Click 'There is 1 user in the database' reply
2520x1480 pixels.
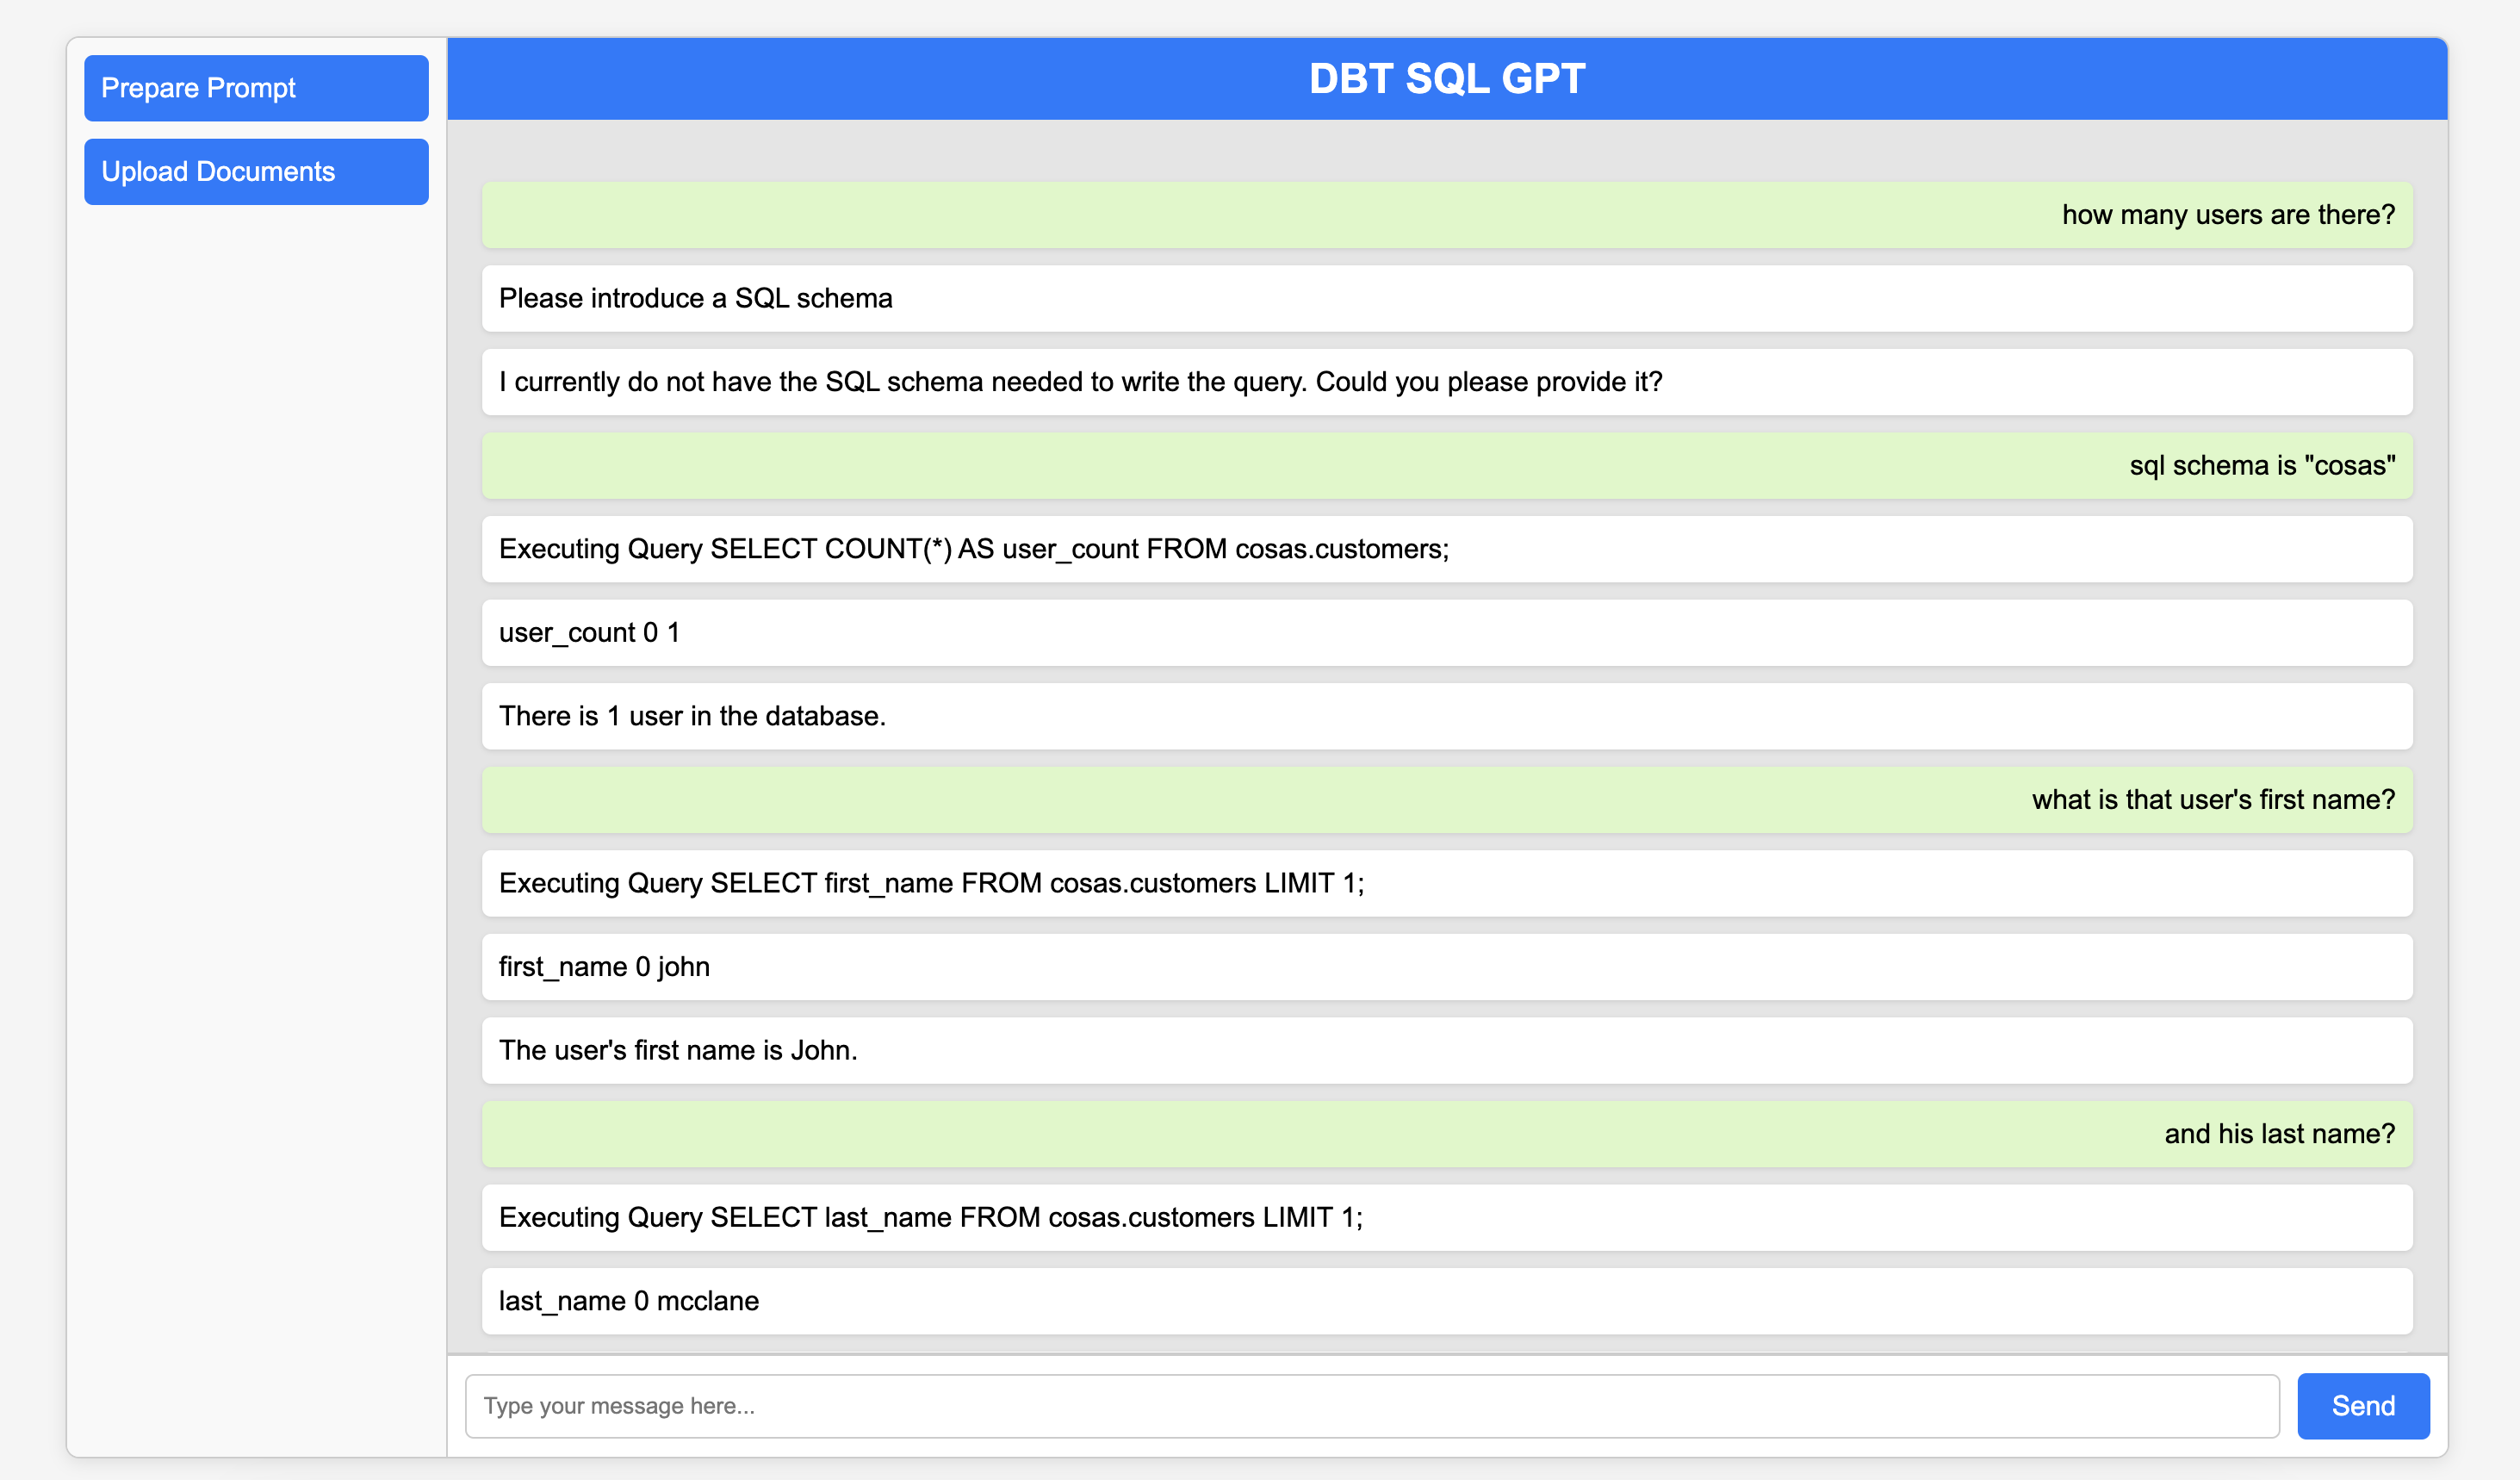(x=692, y=716)
